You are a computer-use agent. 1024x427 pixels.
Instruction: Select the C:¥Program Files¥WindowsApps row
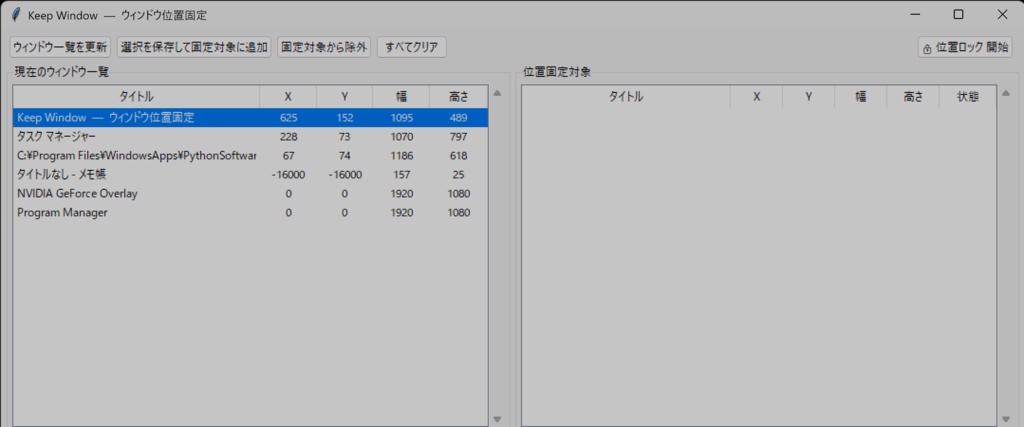tap(251, 156)
